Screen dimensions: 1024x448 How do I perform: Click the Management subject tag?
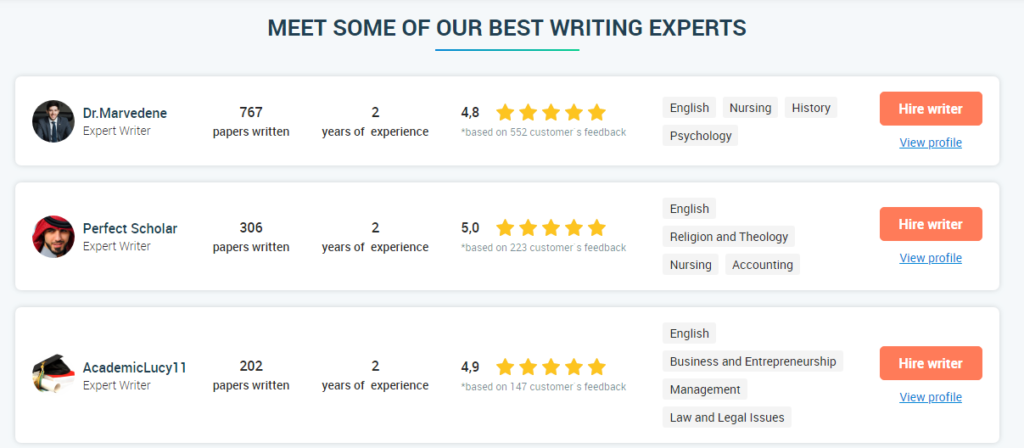tap(705, 389)
